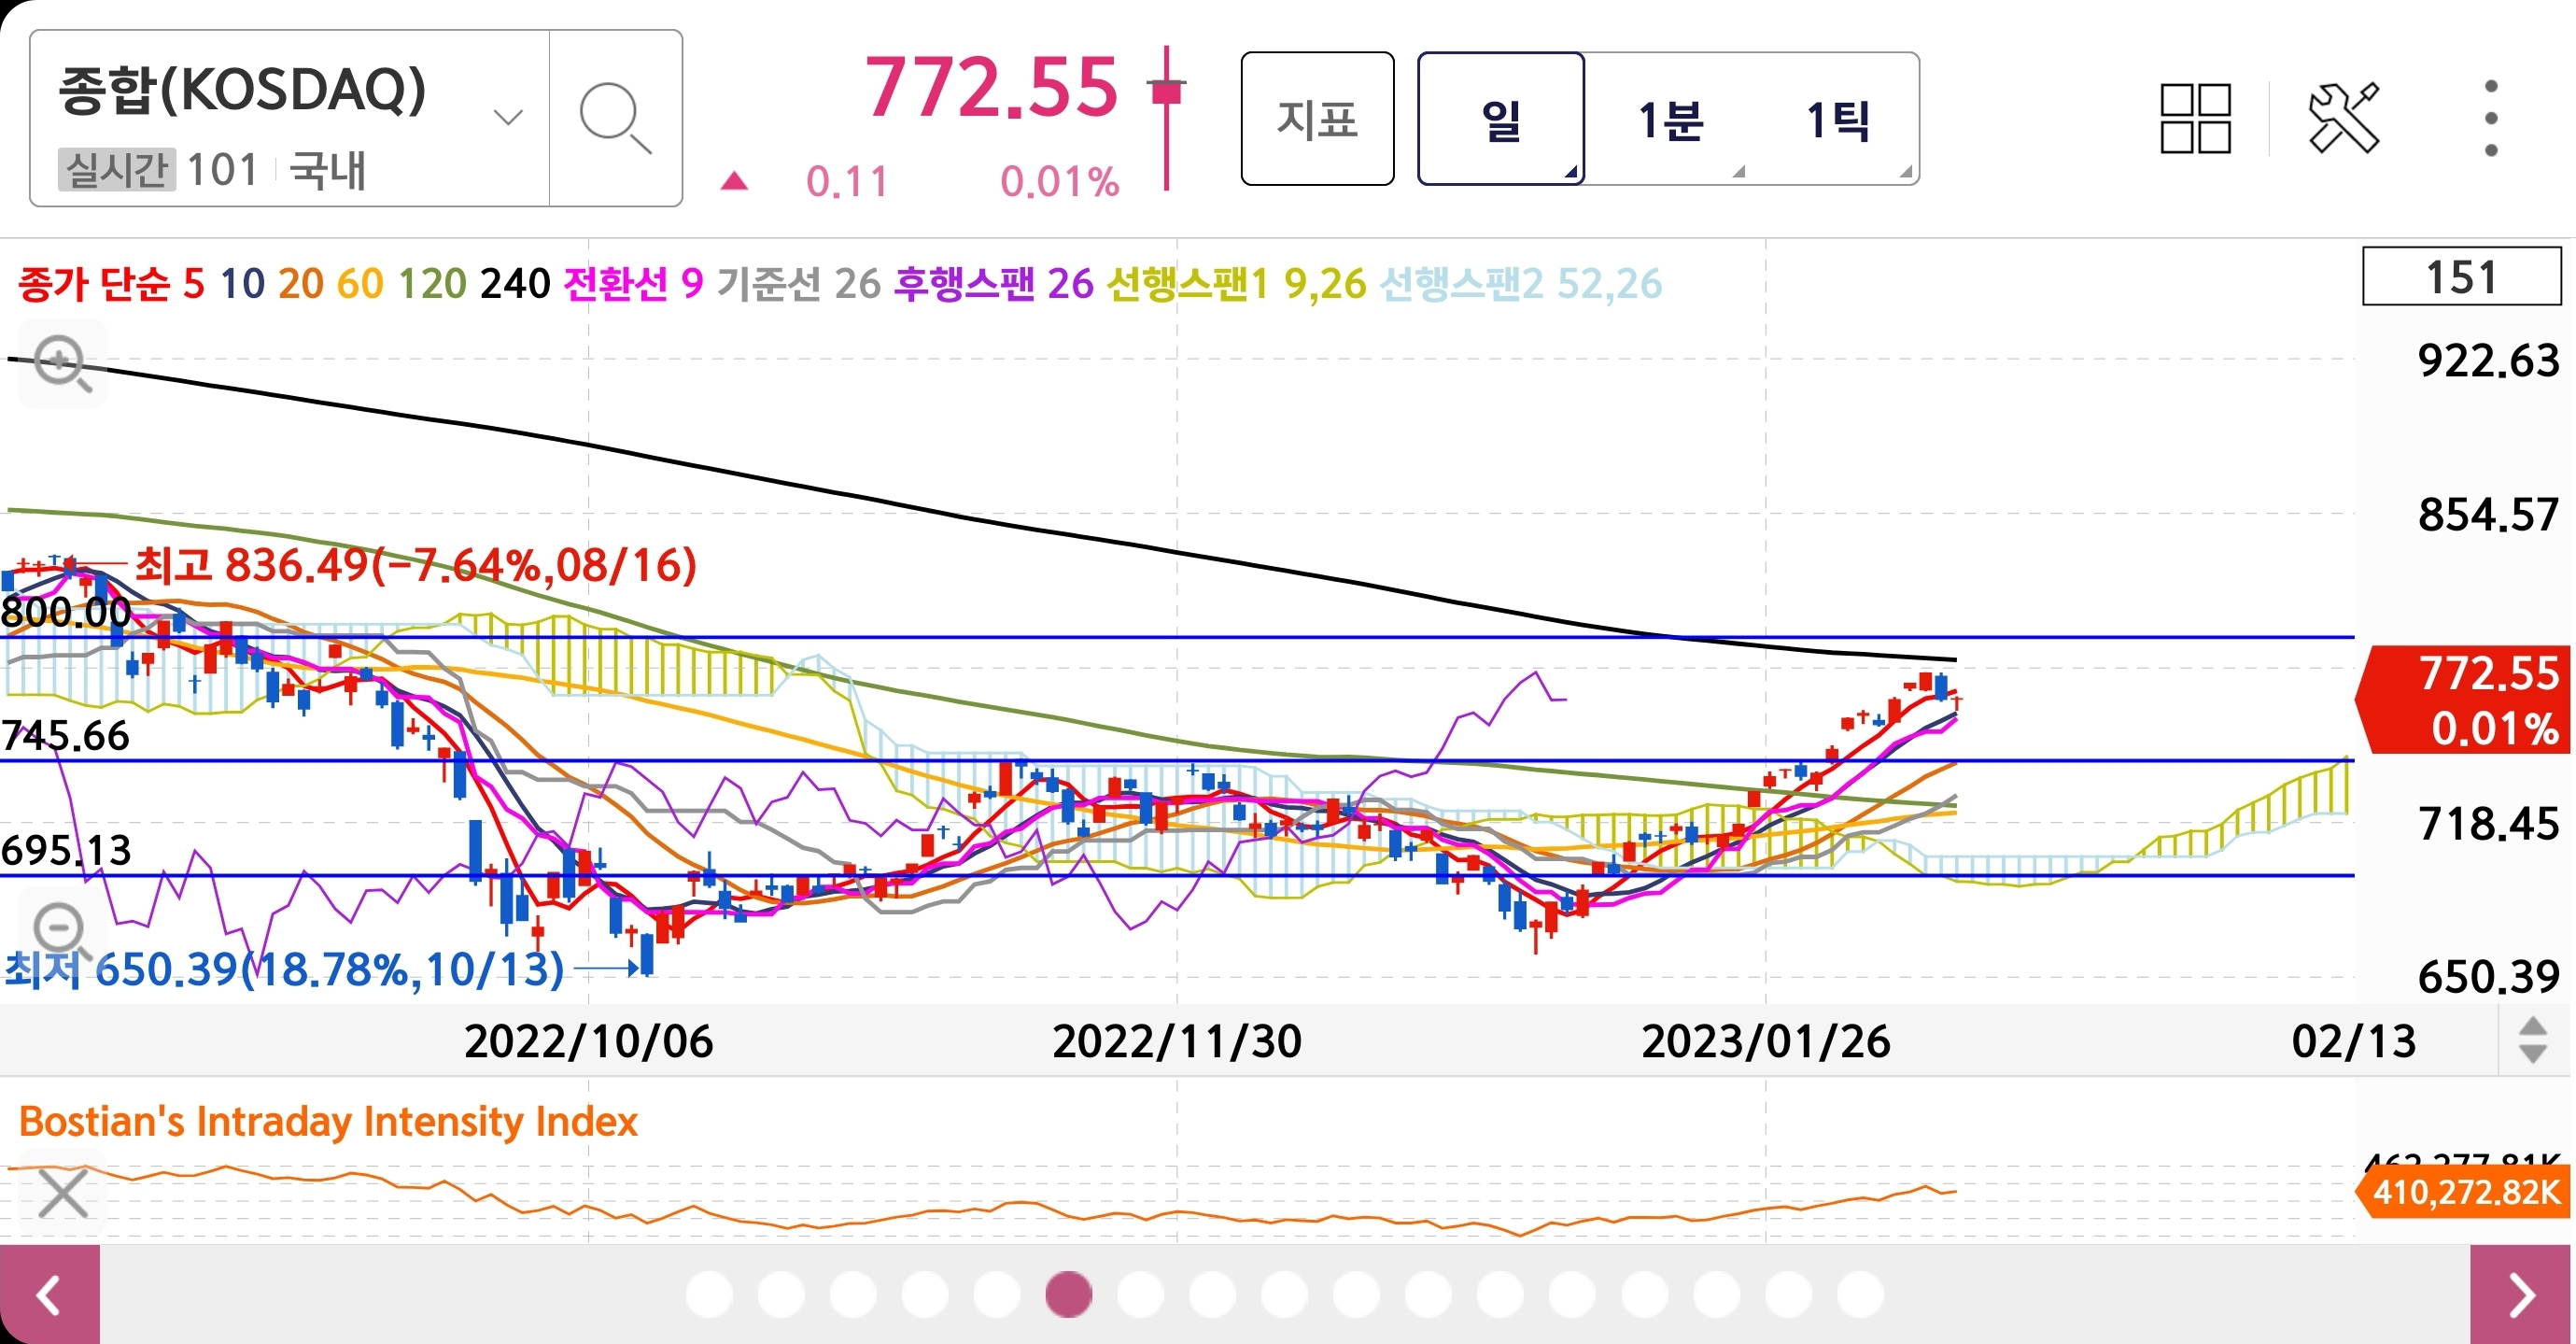Go to previous page with left arrow
Image resolution: width=2576 pixels, height=1344 pixels.
pos(49,1295)
